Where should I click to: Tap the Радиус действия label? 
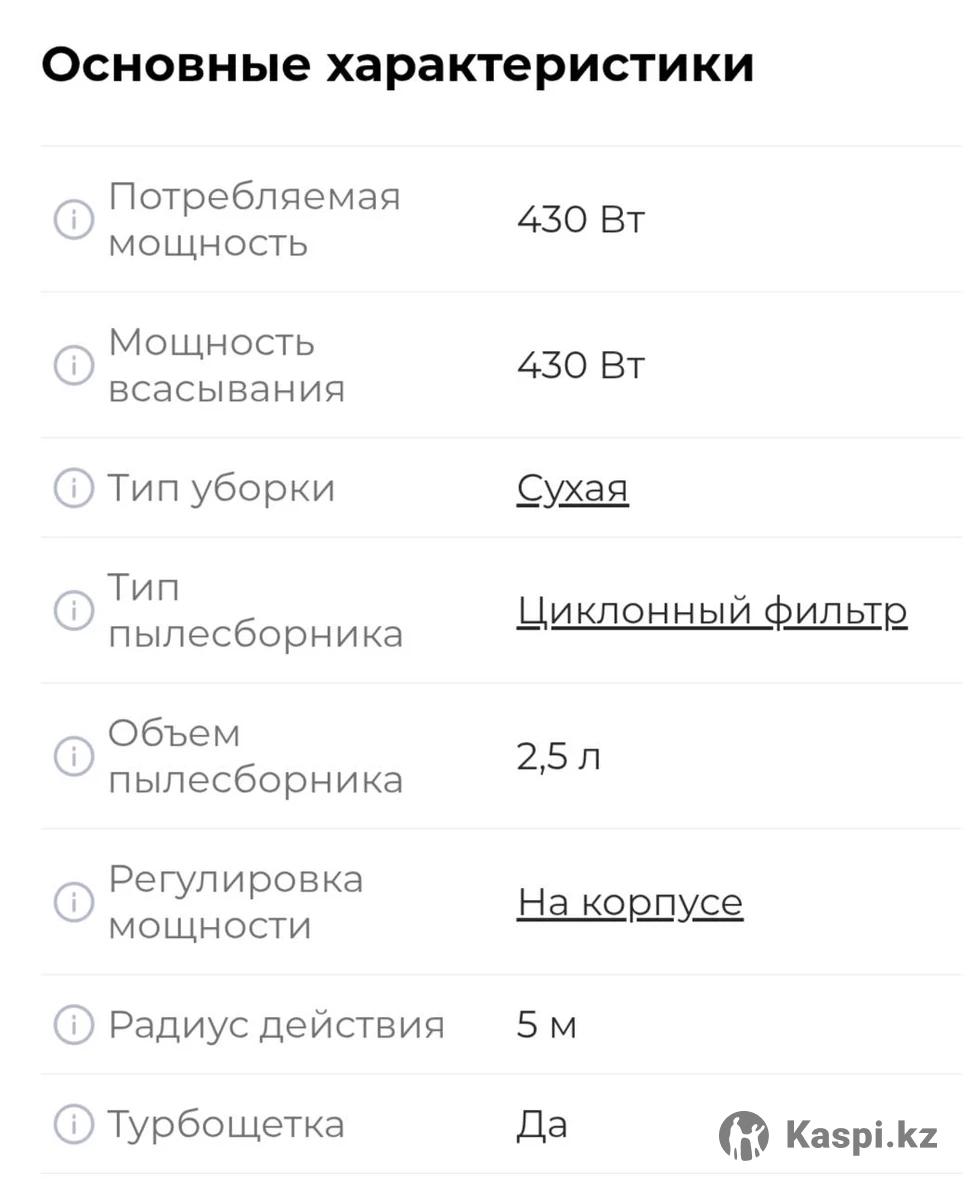(x=275, y=1025)
